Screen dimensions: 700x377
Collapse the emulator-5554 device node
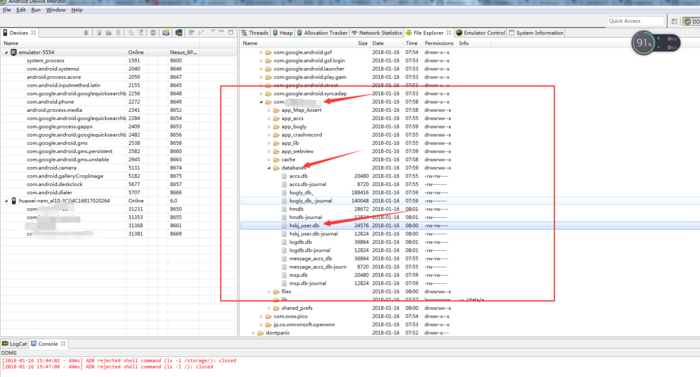click(6, 52)
